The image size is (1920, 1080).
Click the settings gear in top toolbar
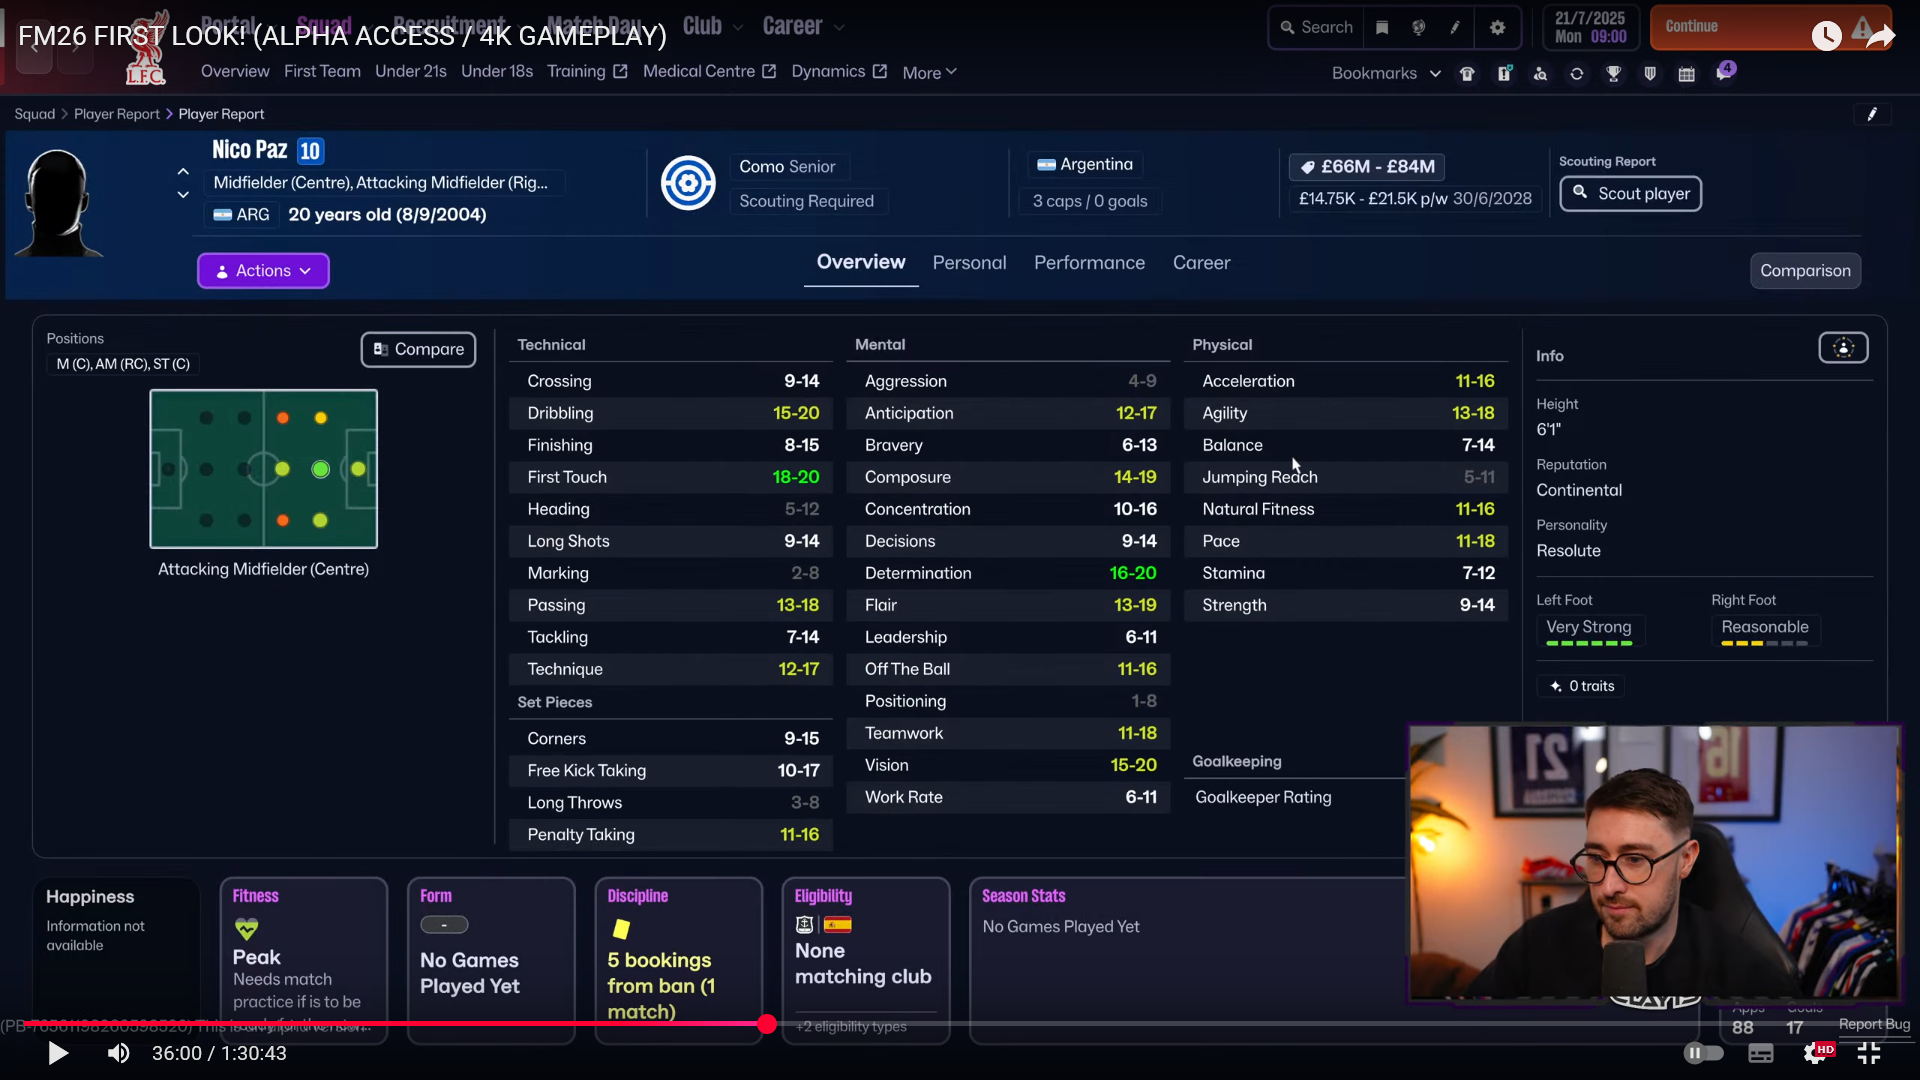[1497, 28]
